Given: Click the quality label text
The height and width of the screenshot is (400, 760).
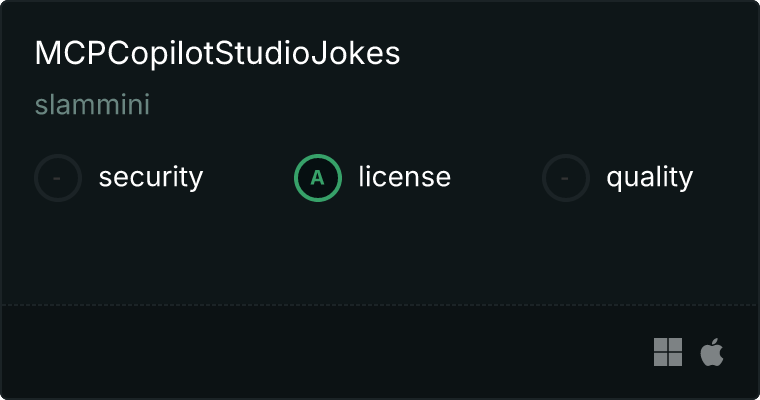Looking at the screenshot, I should coord(650,177).
